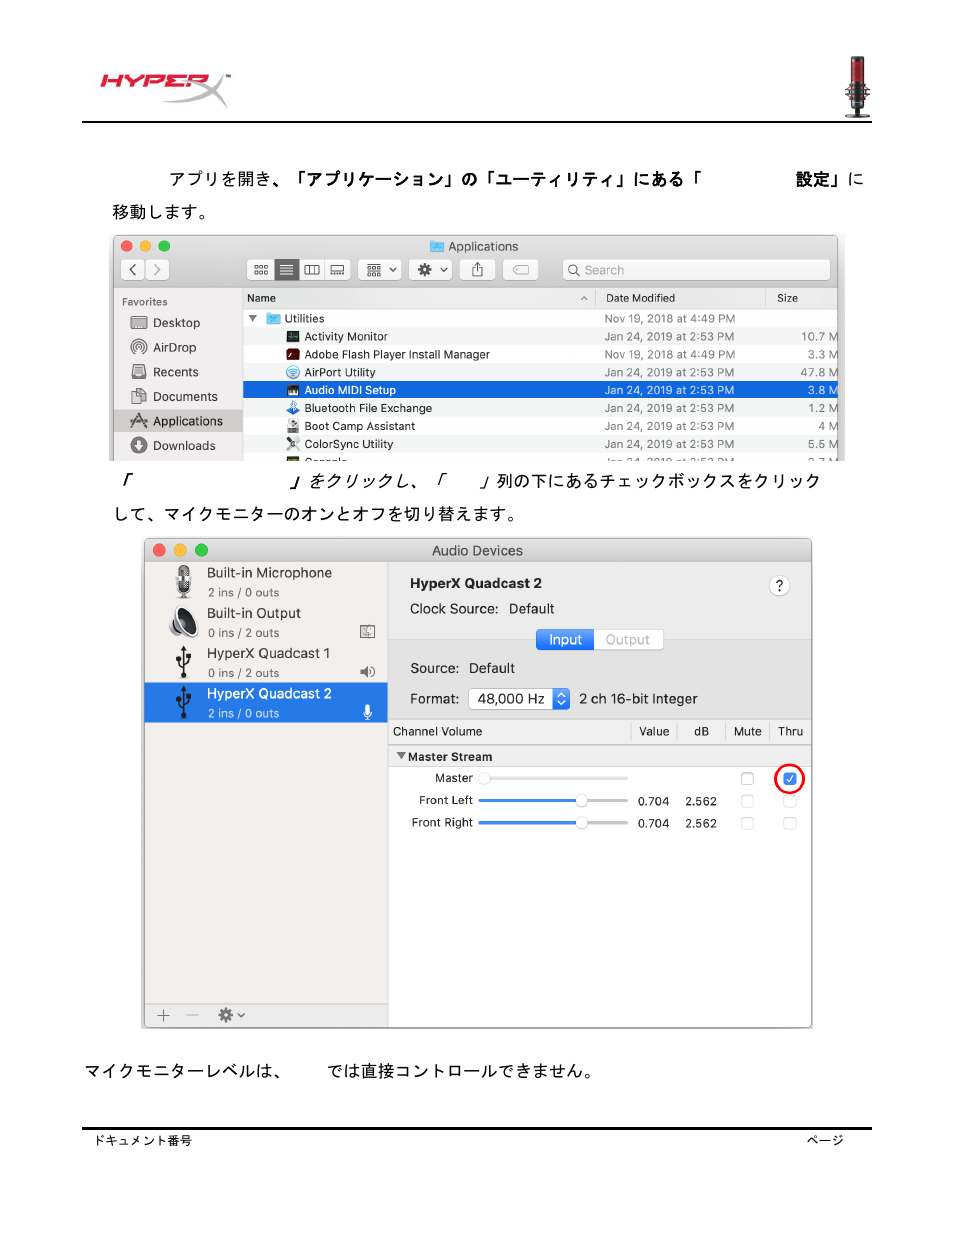
Task: Toggle the Front Left Thru checkbox
Action: pyautogui.click(x=790, y=801)
